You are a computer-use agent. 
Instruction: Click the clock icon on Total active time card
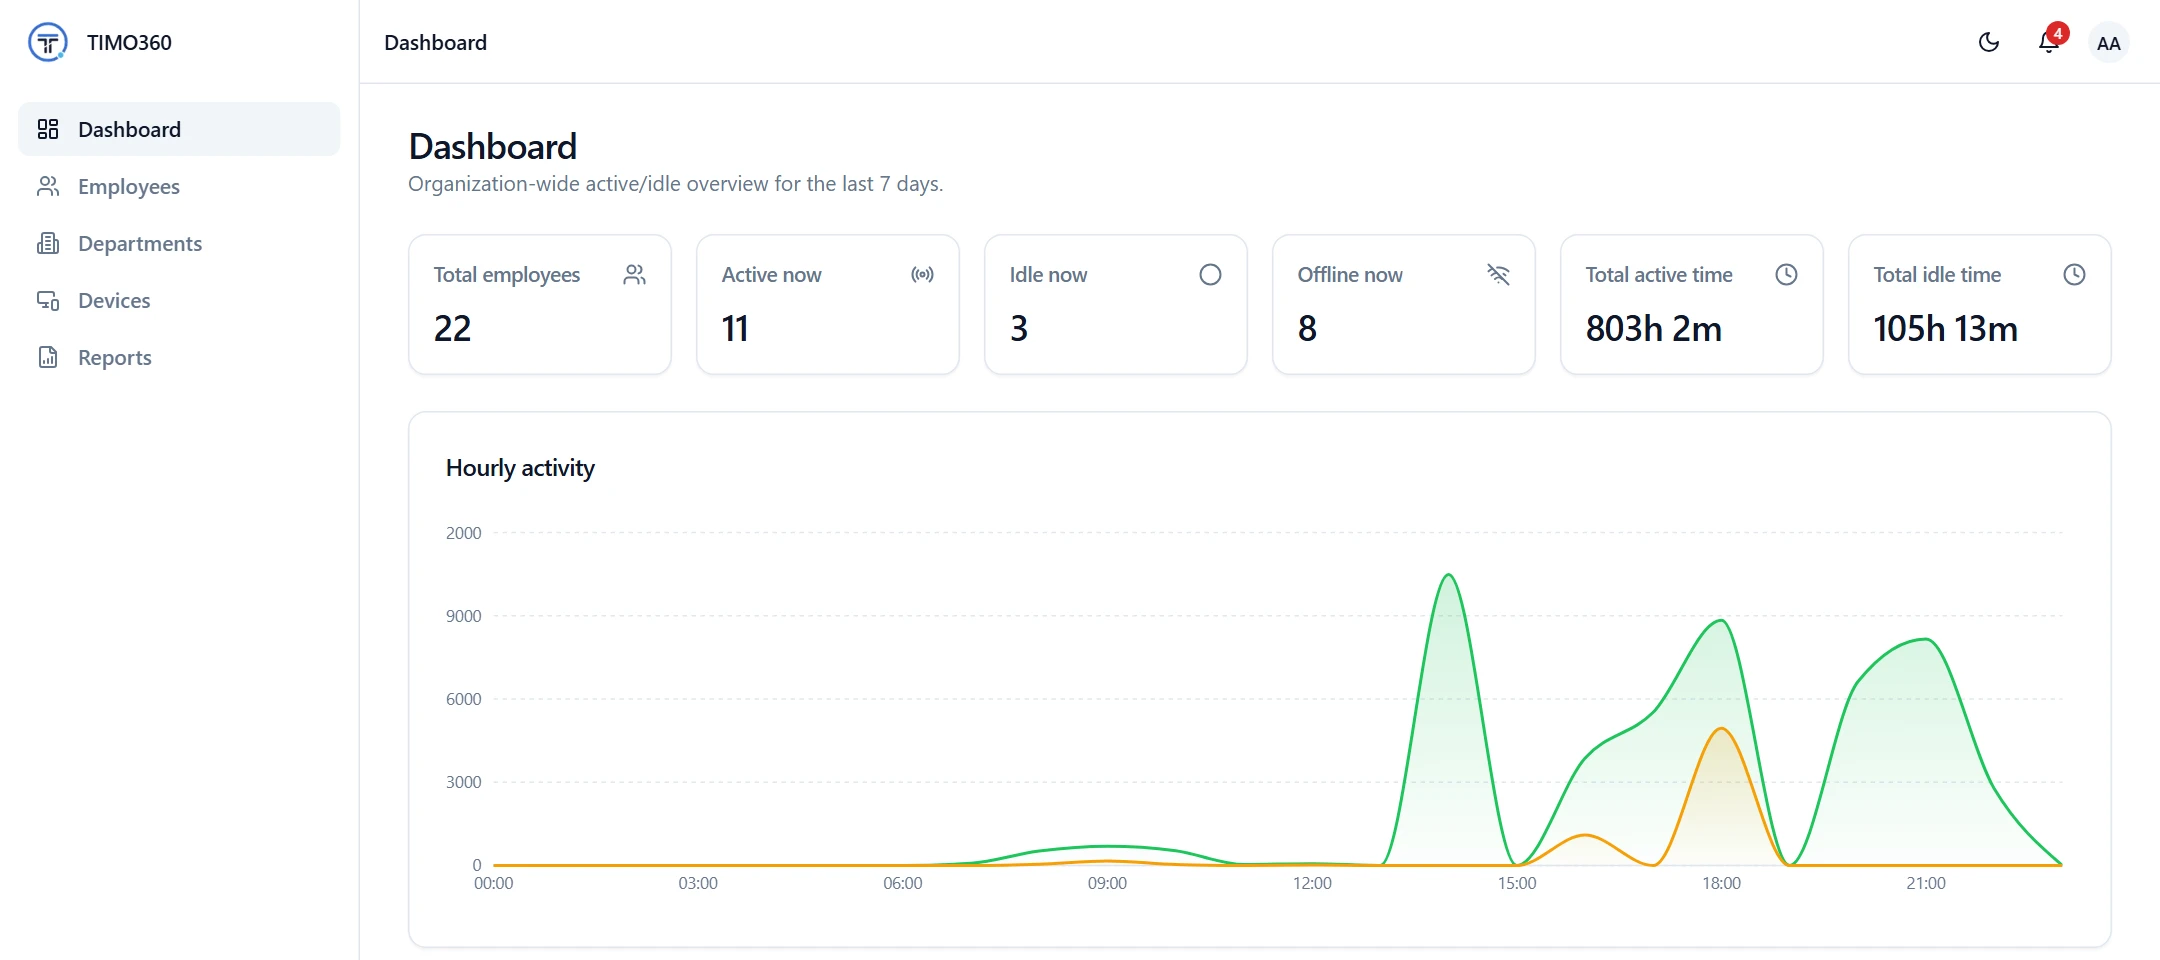(1787, 274)
